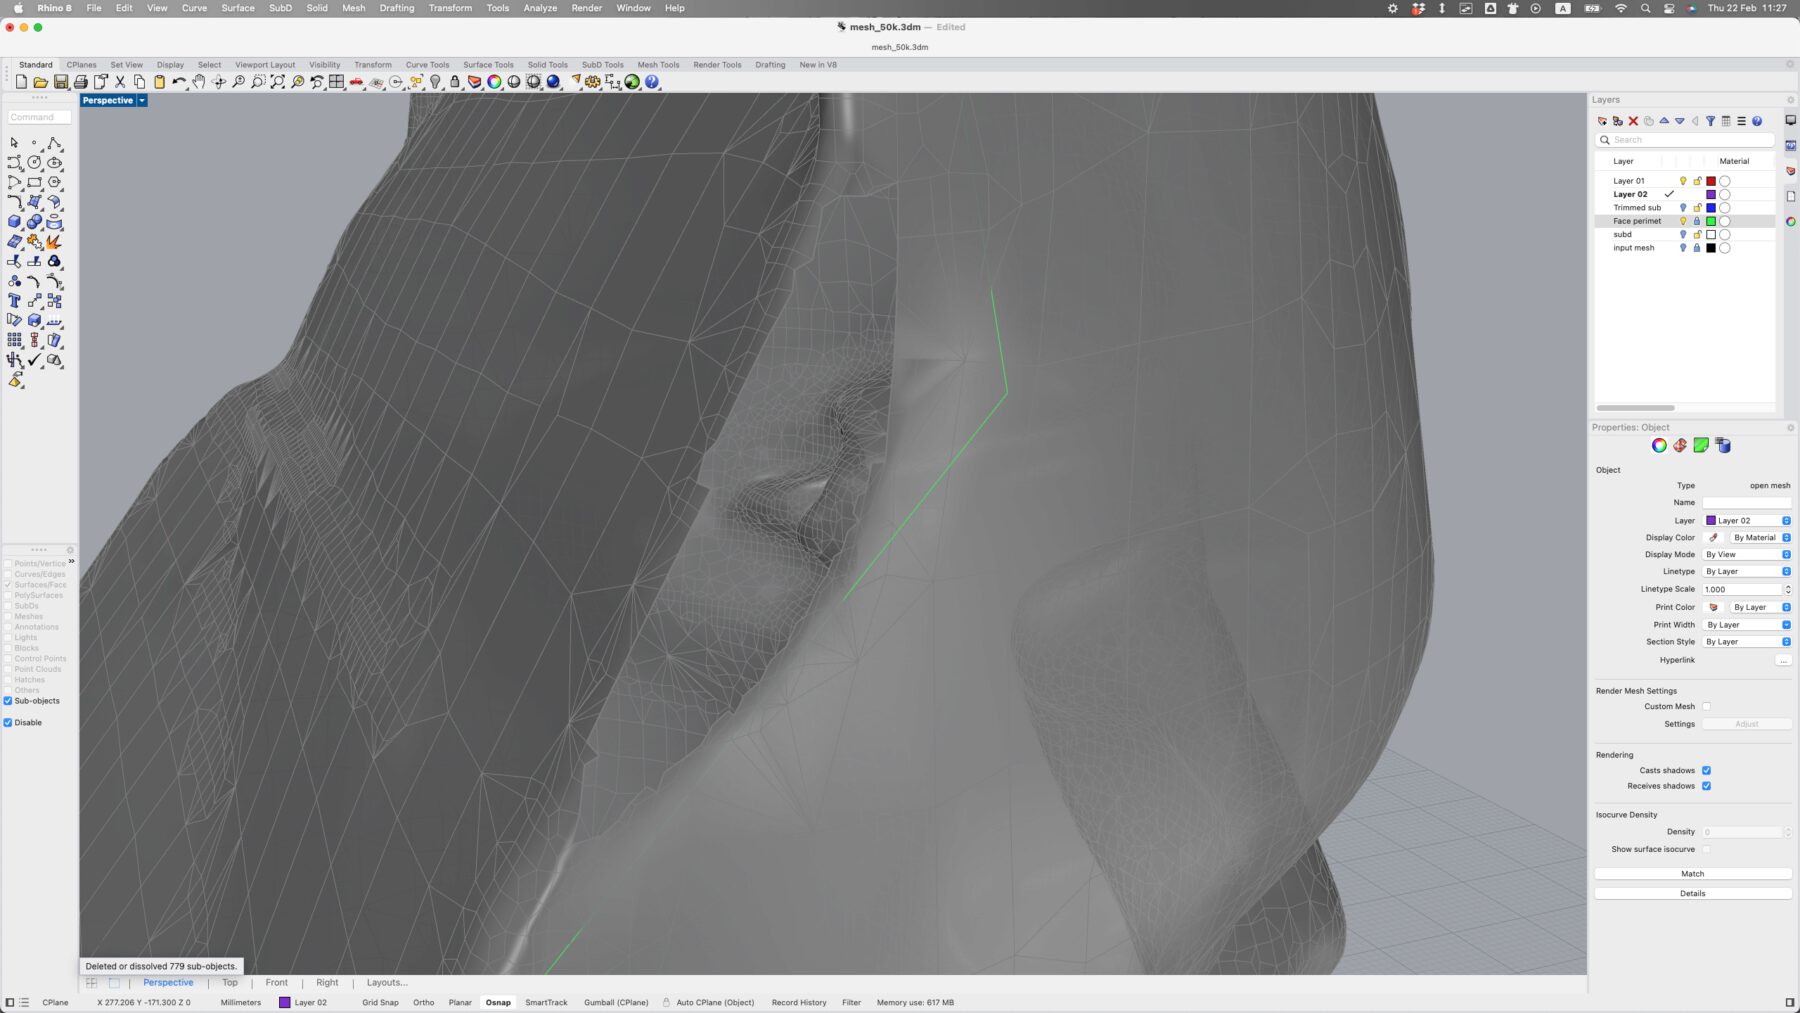Click the color wheel material icon in toolbar
1800x1013 pixels.
(494, 82)
